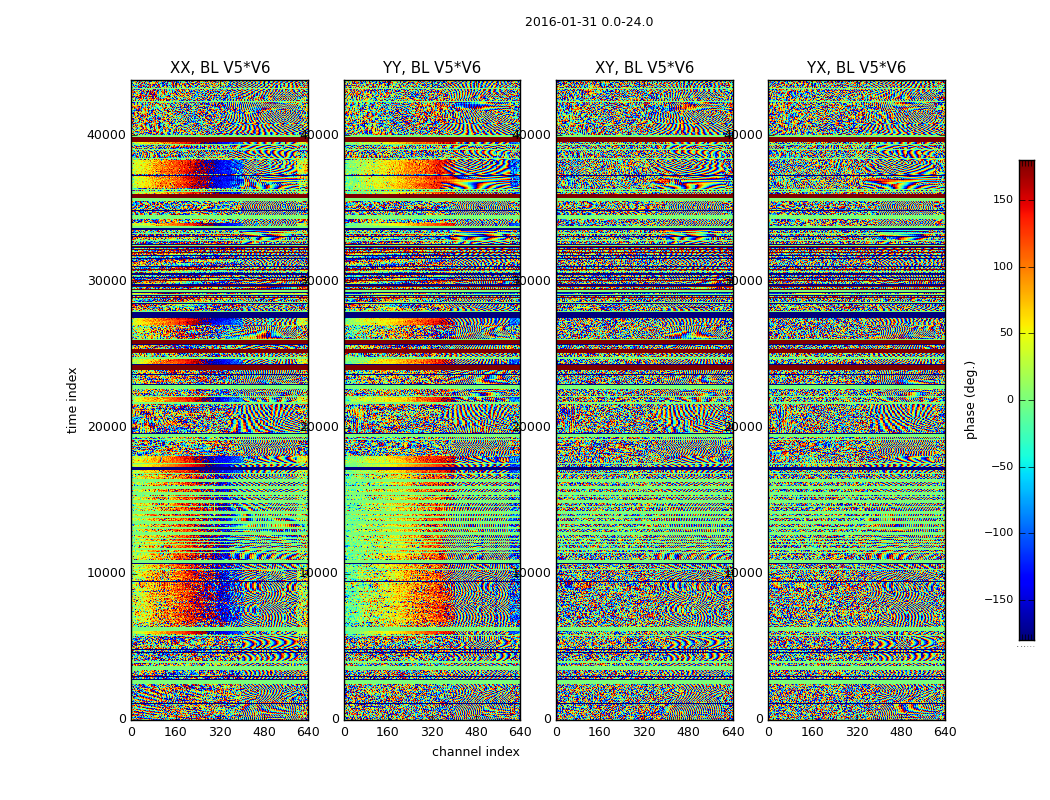Click colorbar tick label 50
This screenshot has height=800, width=1050.
coord(1006,333)
